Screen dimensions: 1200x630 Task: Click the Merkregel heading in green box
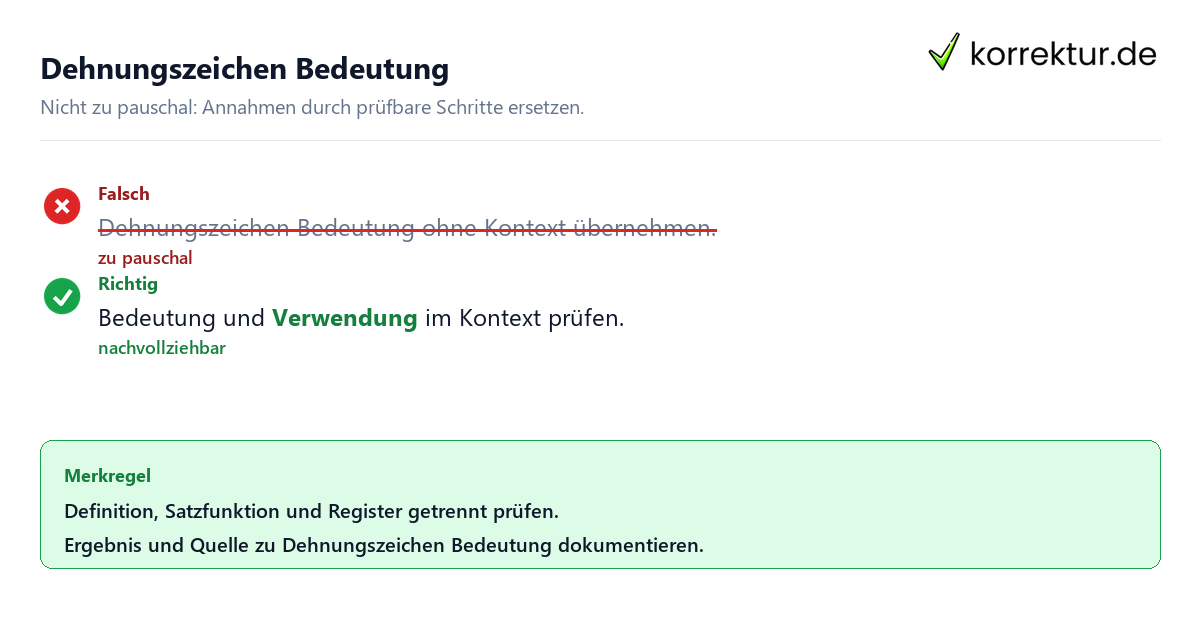[108, 476]
